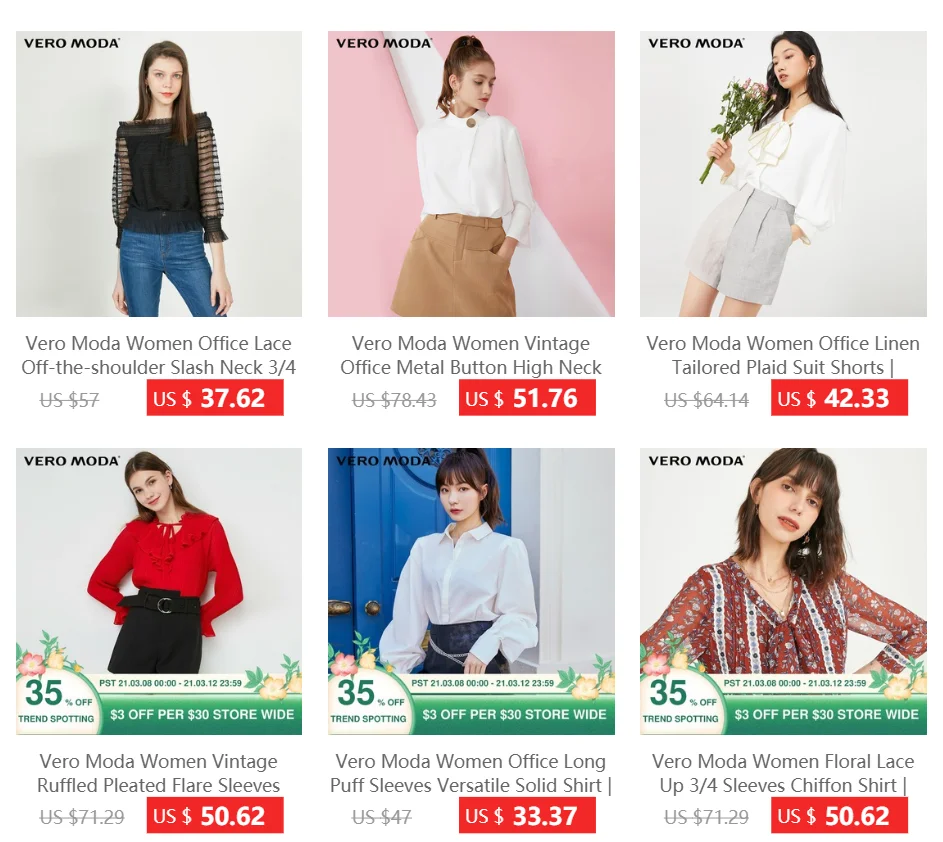Click the Office Lace Off-the-shoulder title link

(159, 355)
